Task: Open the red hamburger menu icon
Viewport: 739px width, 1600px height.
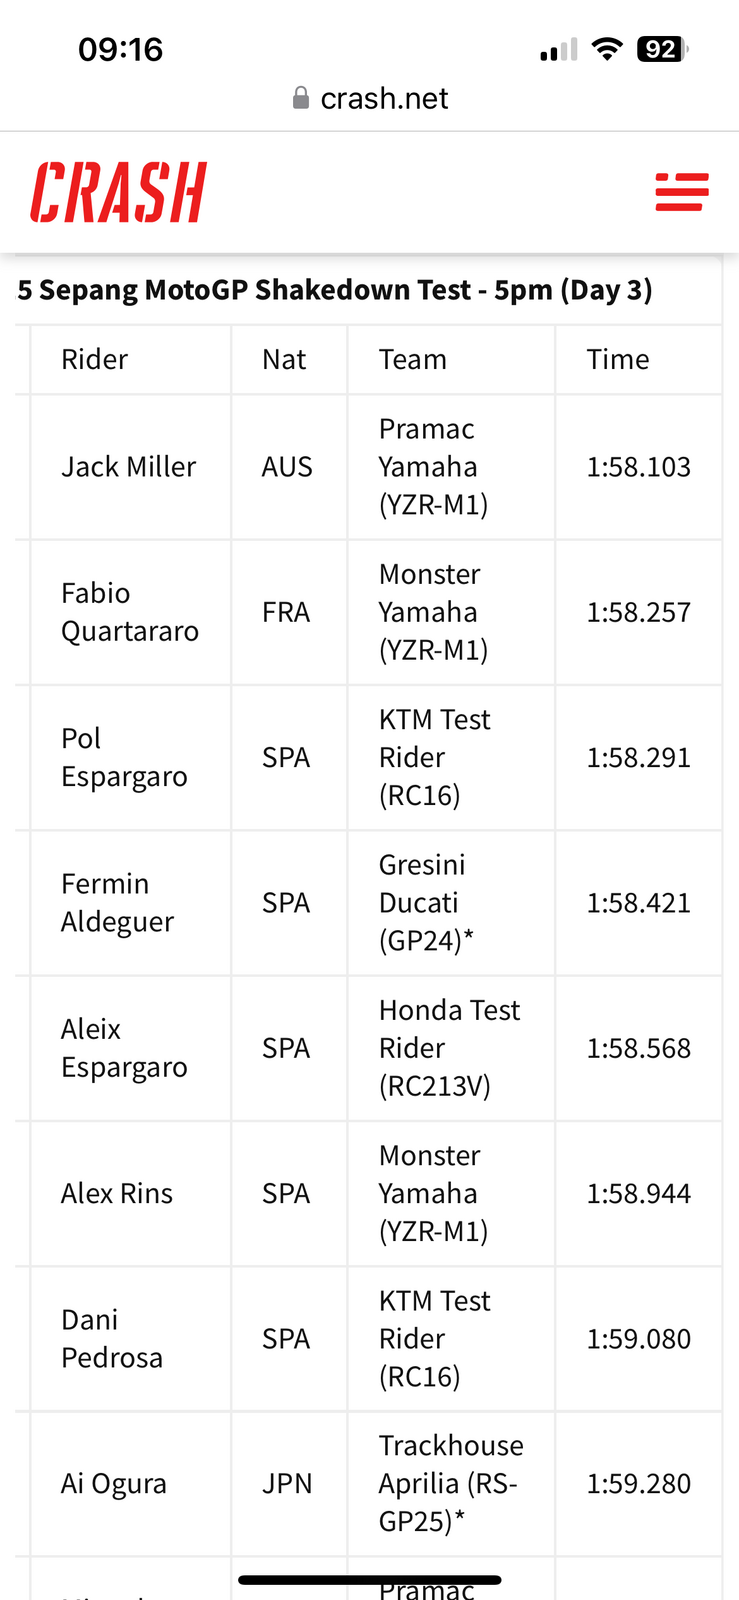Action: tap(682, 192)
